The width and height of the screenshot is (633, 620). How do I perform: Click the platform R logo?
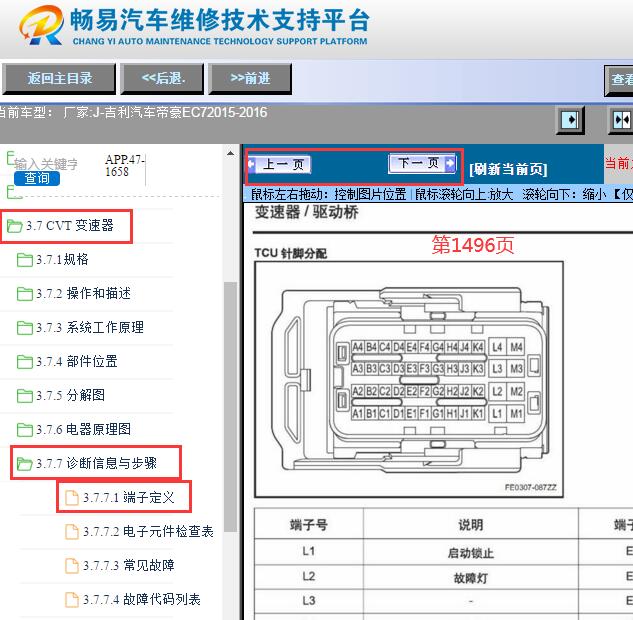42,25
